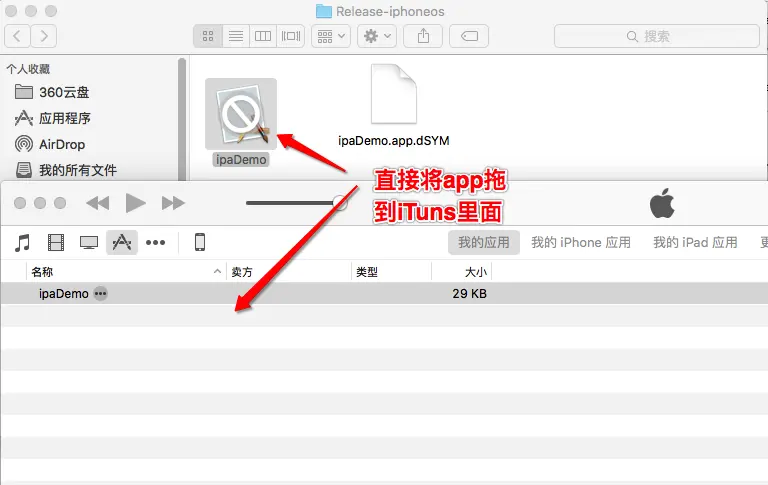This screenshot has width=768, height=485.
Task: Click iTunes play button
Action: tap(135, 203)
